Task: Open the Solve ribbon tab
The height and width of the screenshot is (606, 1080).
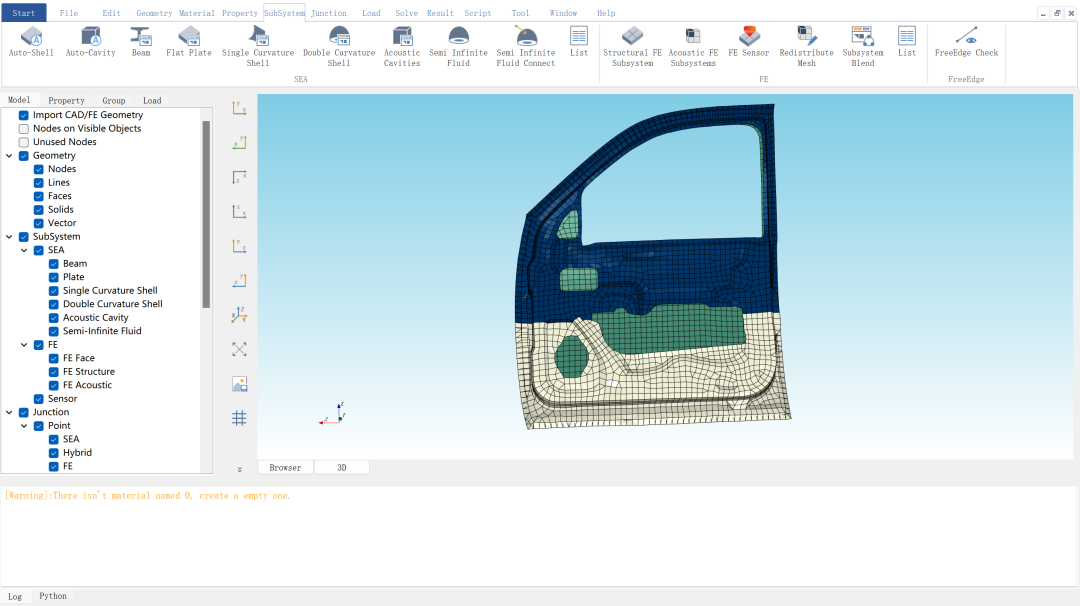Action: click(x=406, y=13)
